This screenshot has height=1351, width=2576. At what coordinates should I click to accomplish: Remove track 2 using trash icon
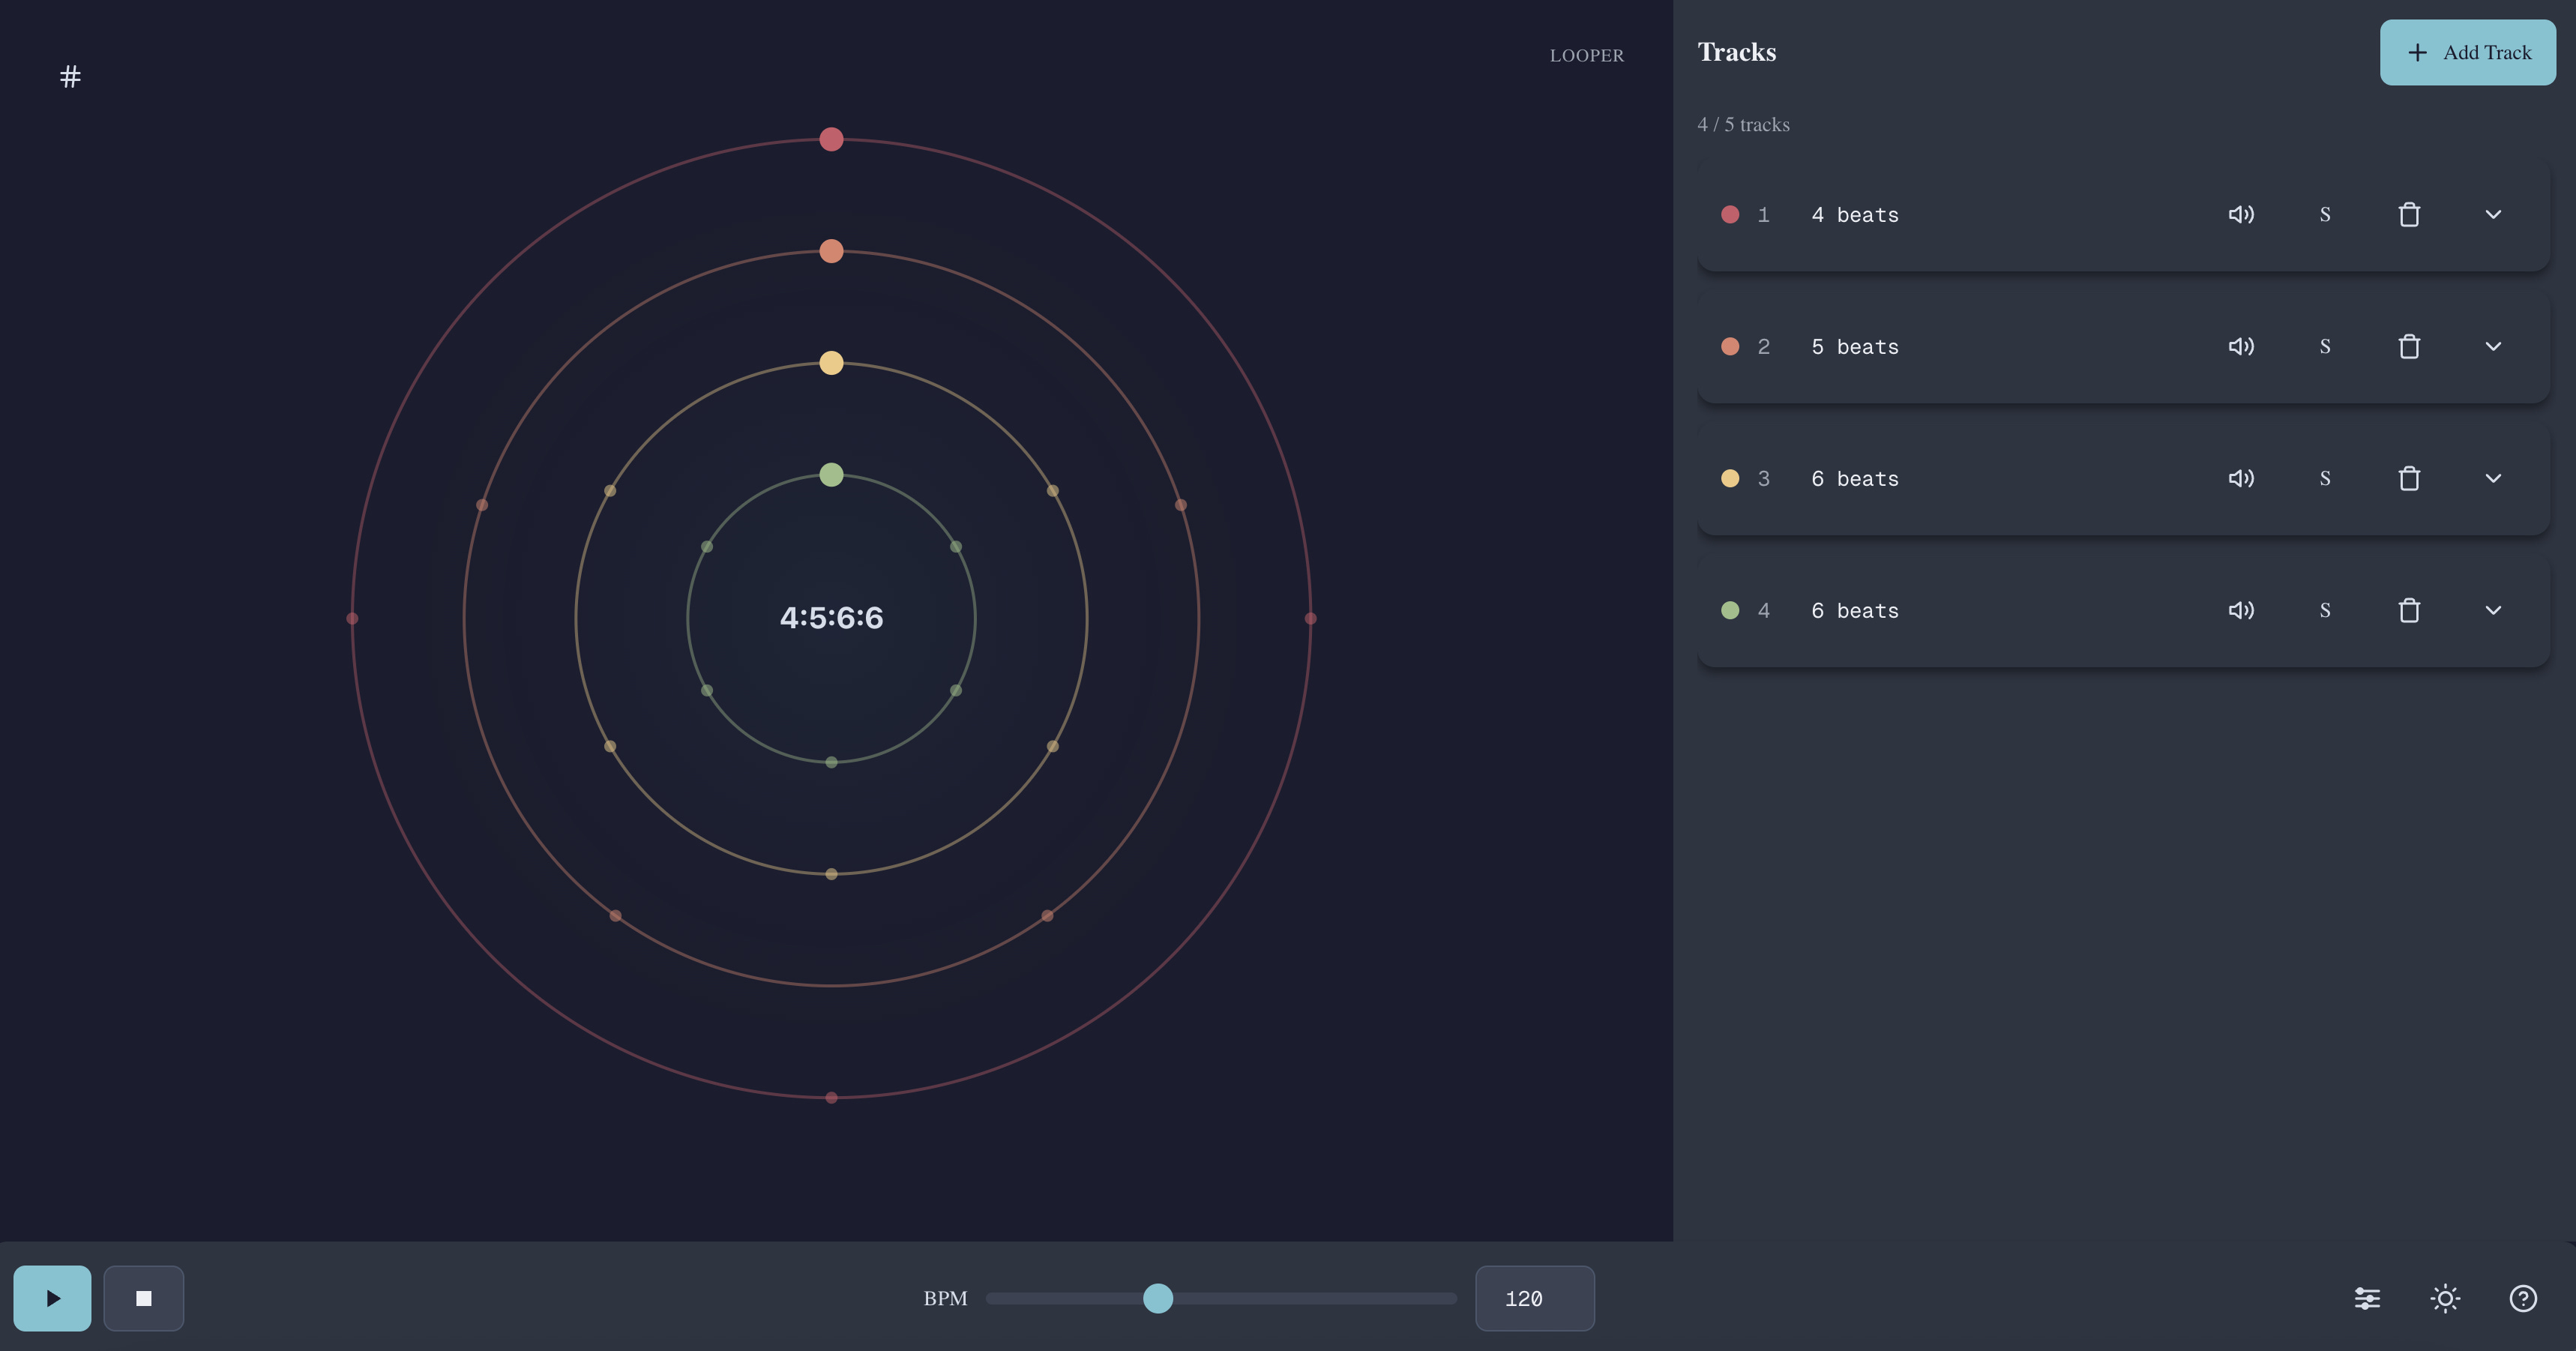click(x=2409, y=347)
